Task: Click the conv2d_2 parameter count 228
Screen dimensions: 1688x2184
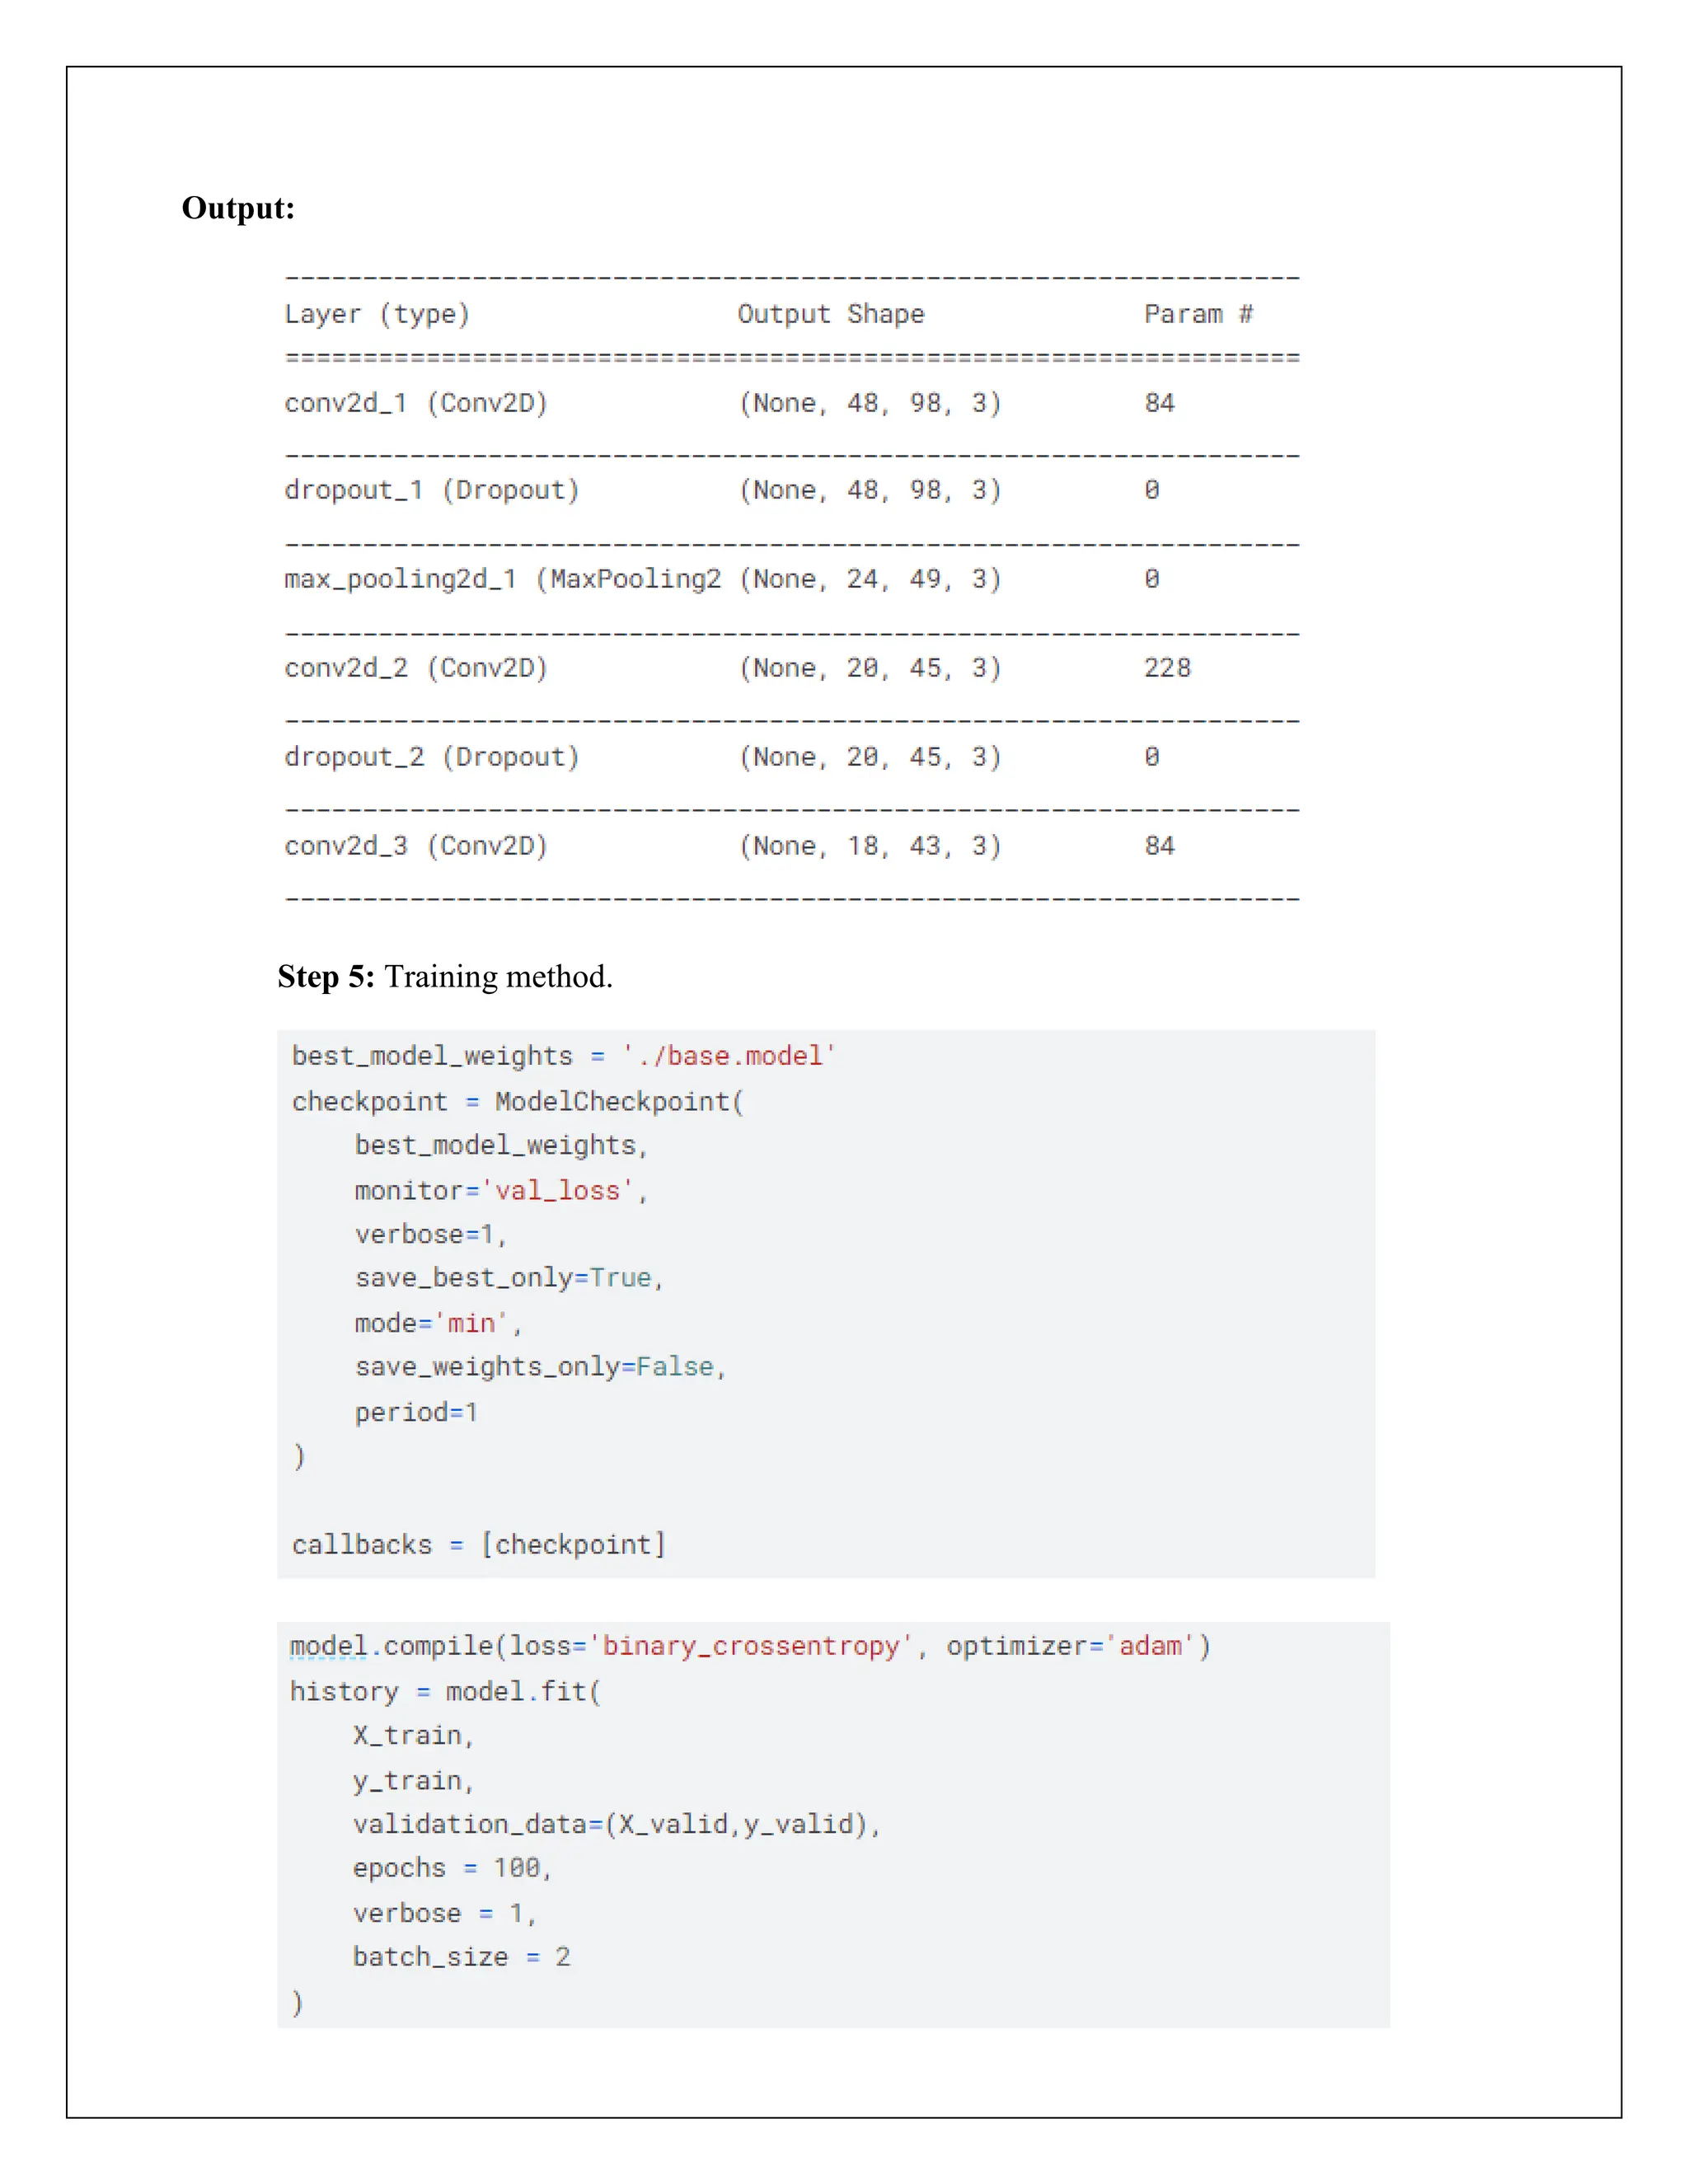Action: tap(1167, 668)
